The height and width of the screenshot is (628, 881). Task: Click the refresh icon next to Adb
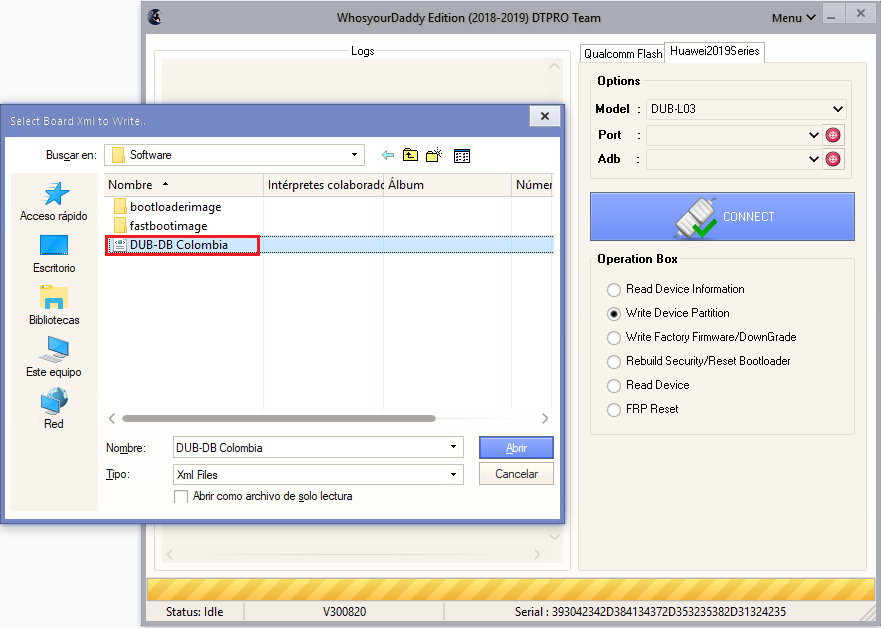(833, 159)
